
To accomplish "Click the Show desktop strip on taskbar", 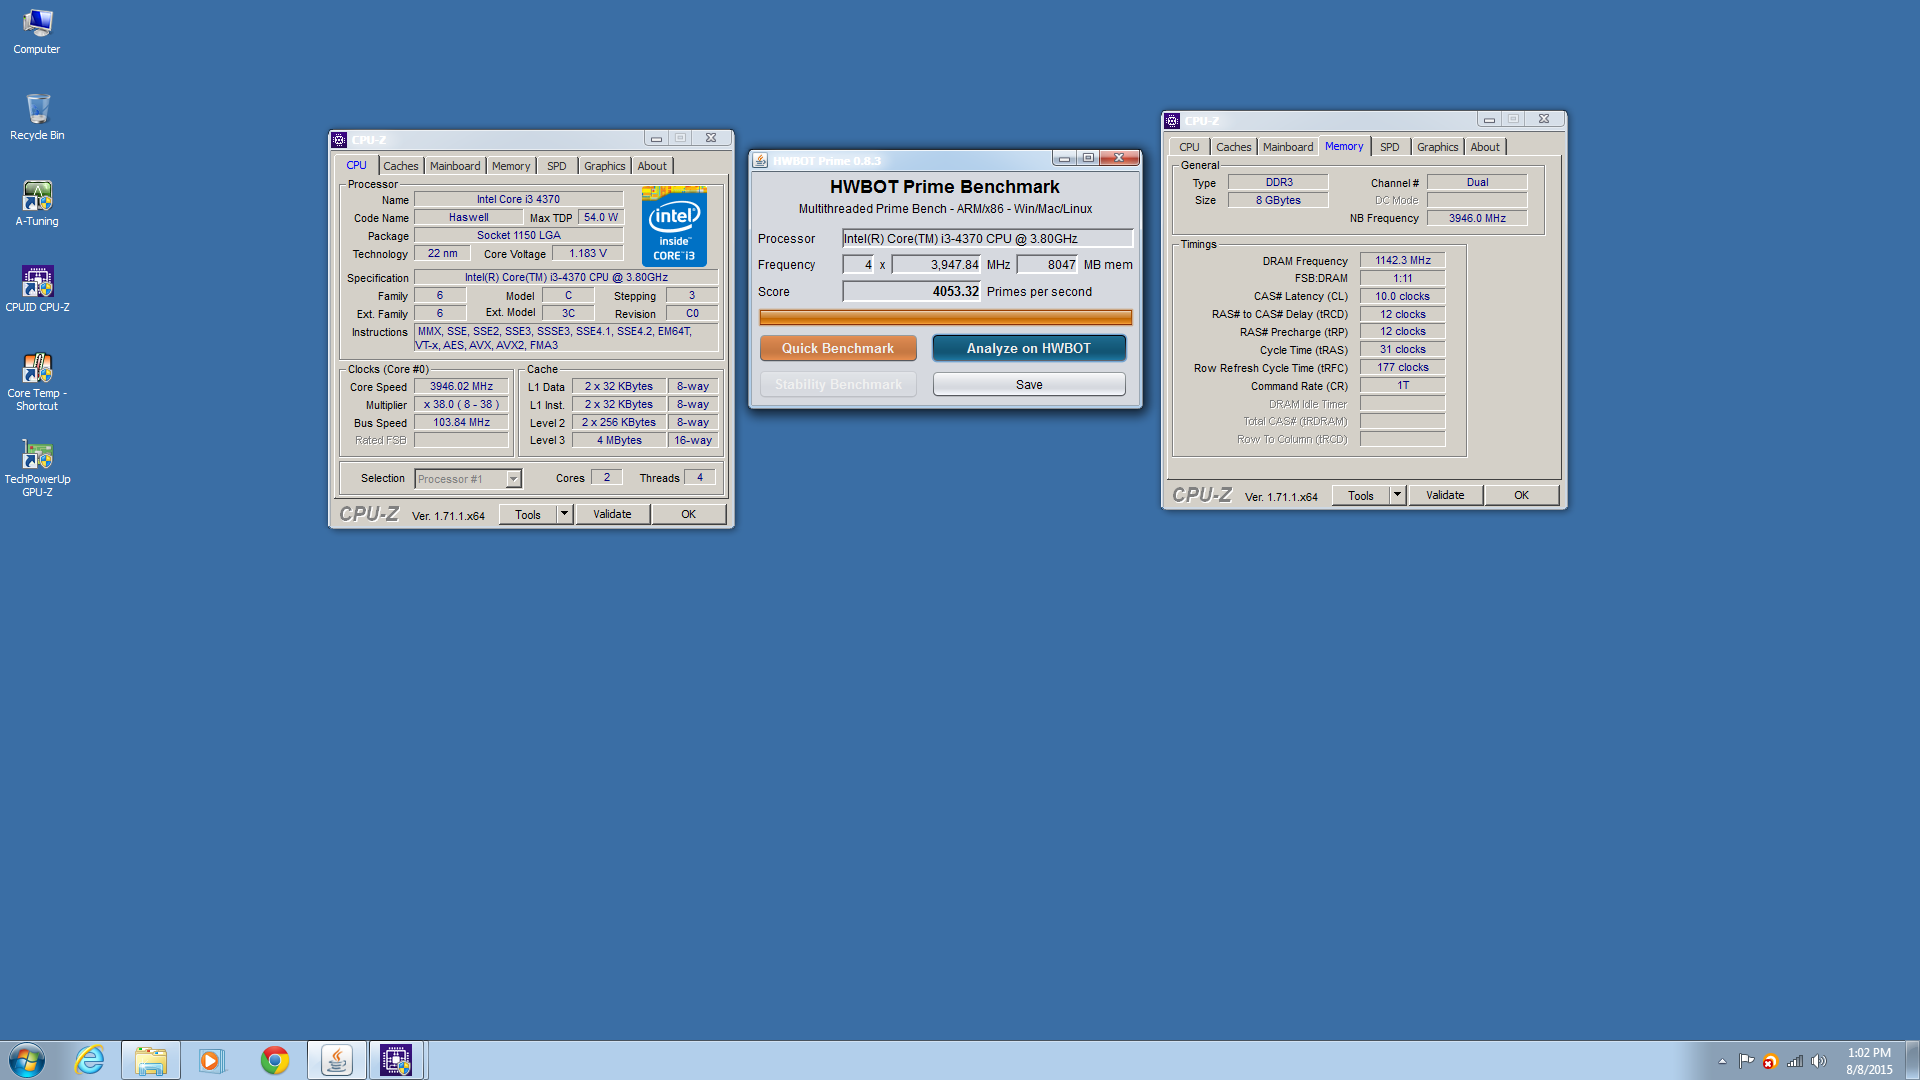I will pos(1912,1060).
